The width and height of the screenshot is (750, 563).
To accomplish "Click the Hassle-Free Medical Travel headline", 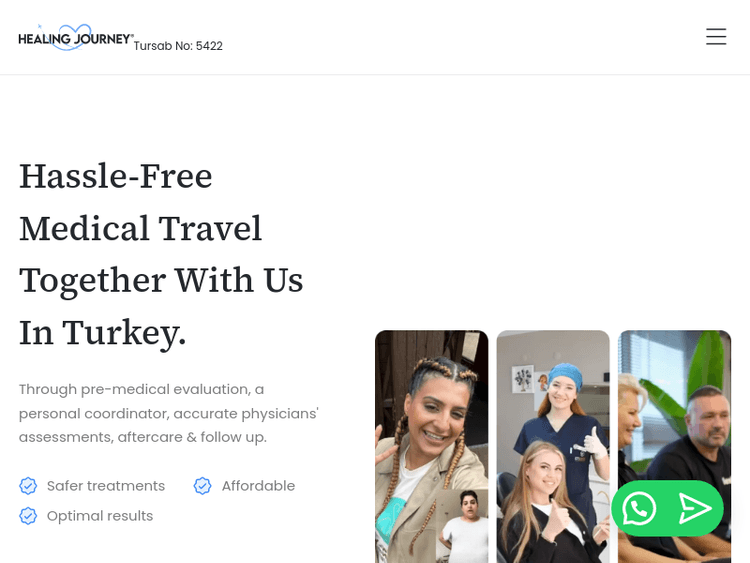I will pos(161,254).
